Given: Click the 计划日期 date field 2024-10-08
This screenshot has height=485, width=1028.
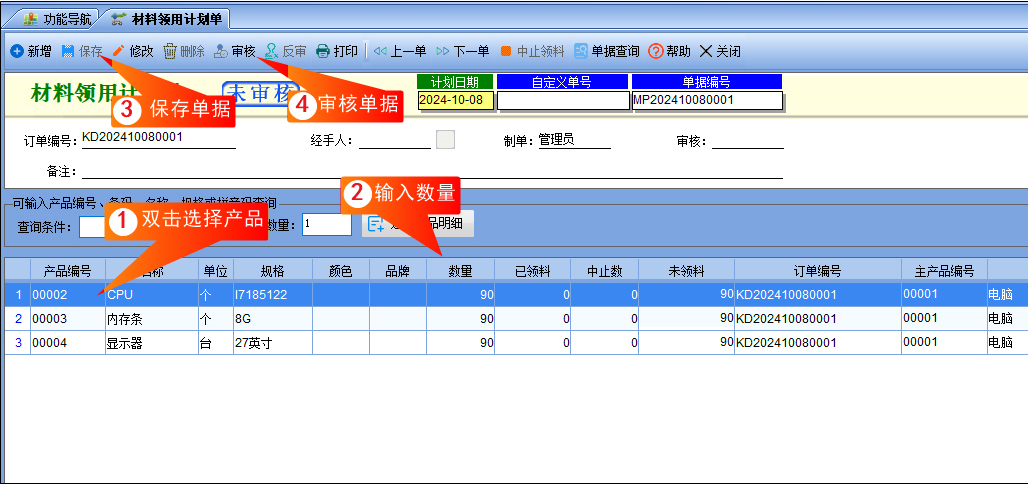Looking at the screenshot, I should (456, 100).
